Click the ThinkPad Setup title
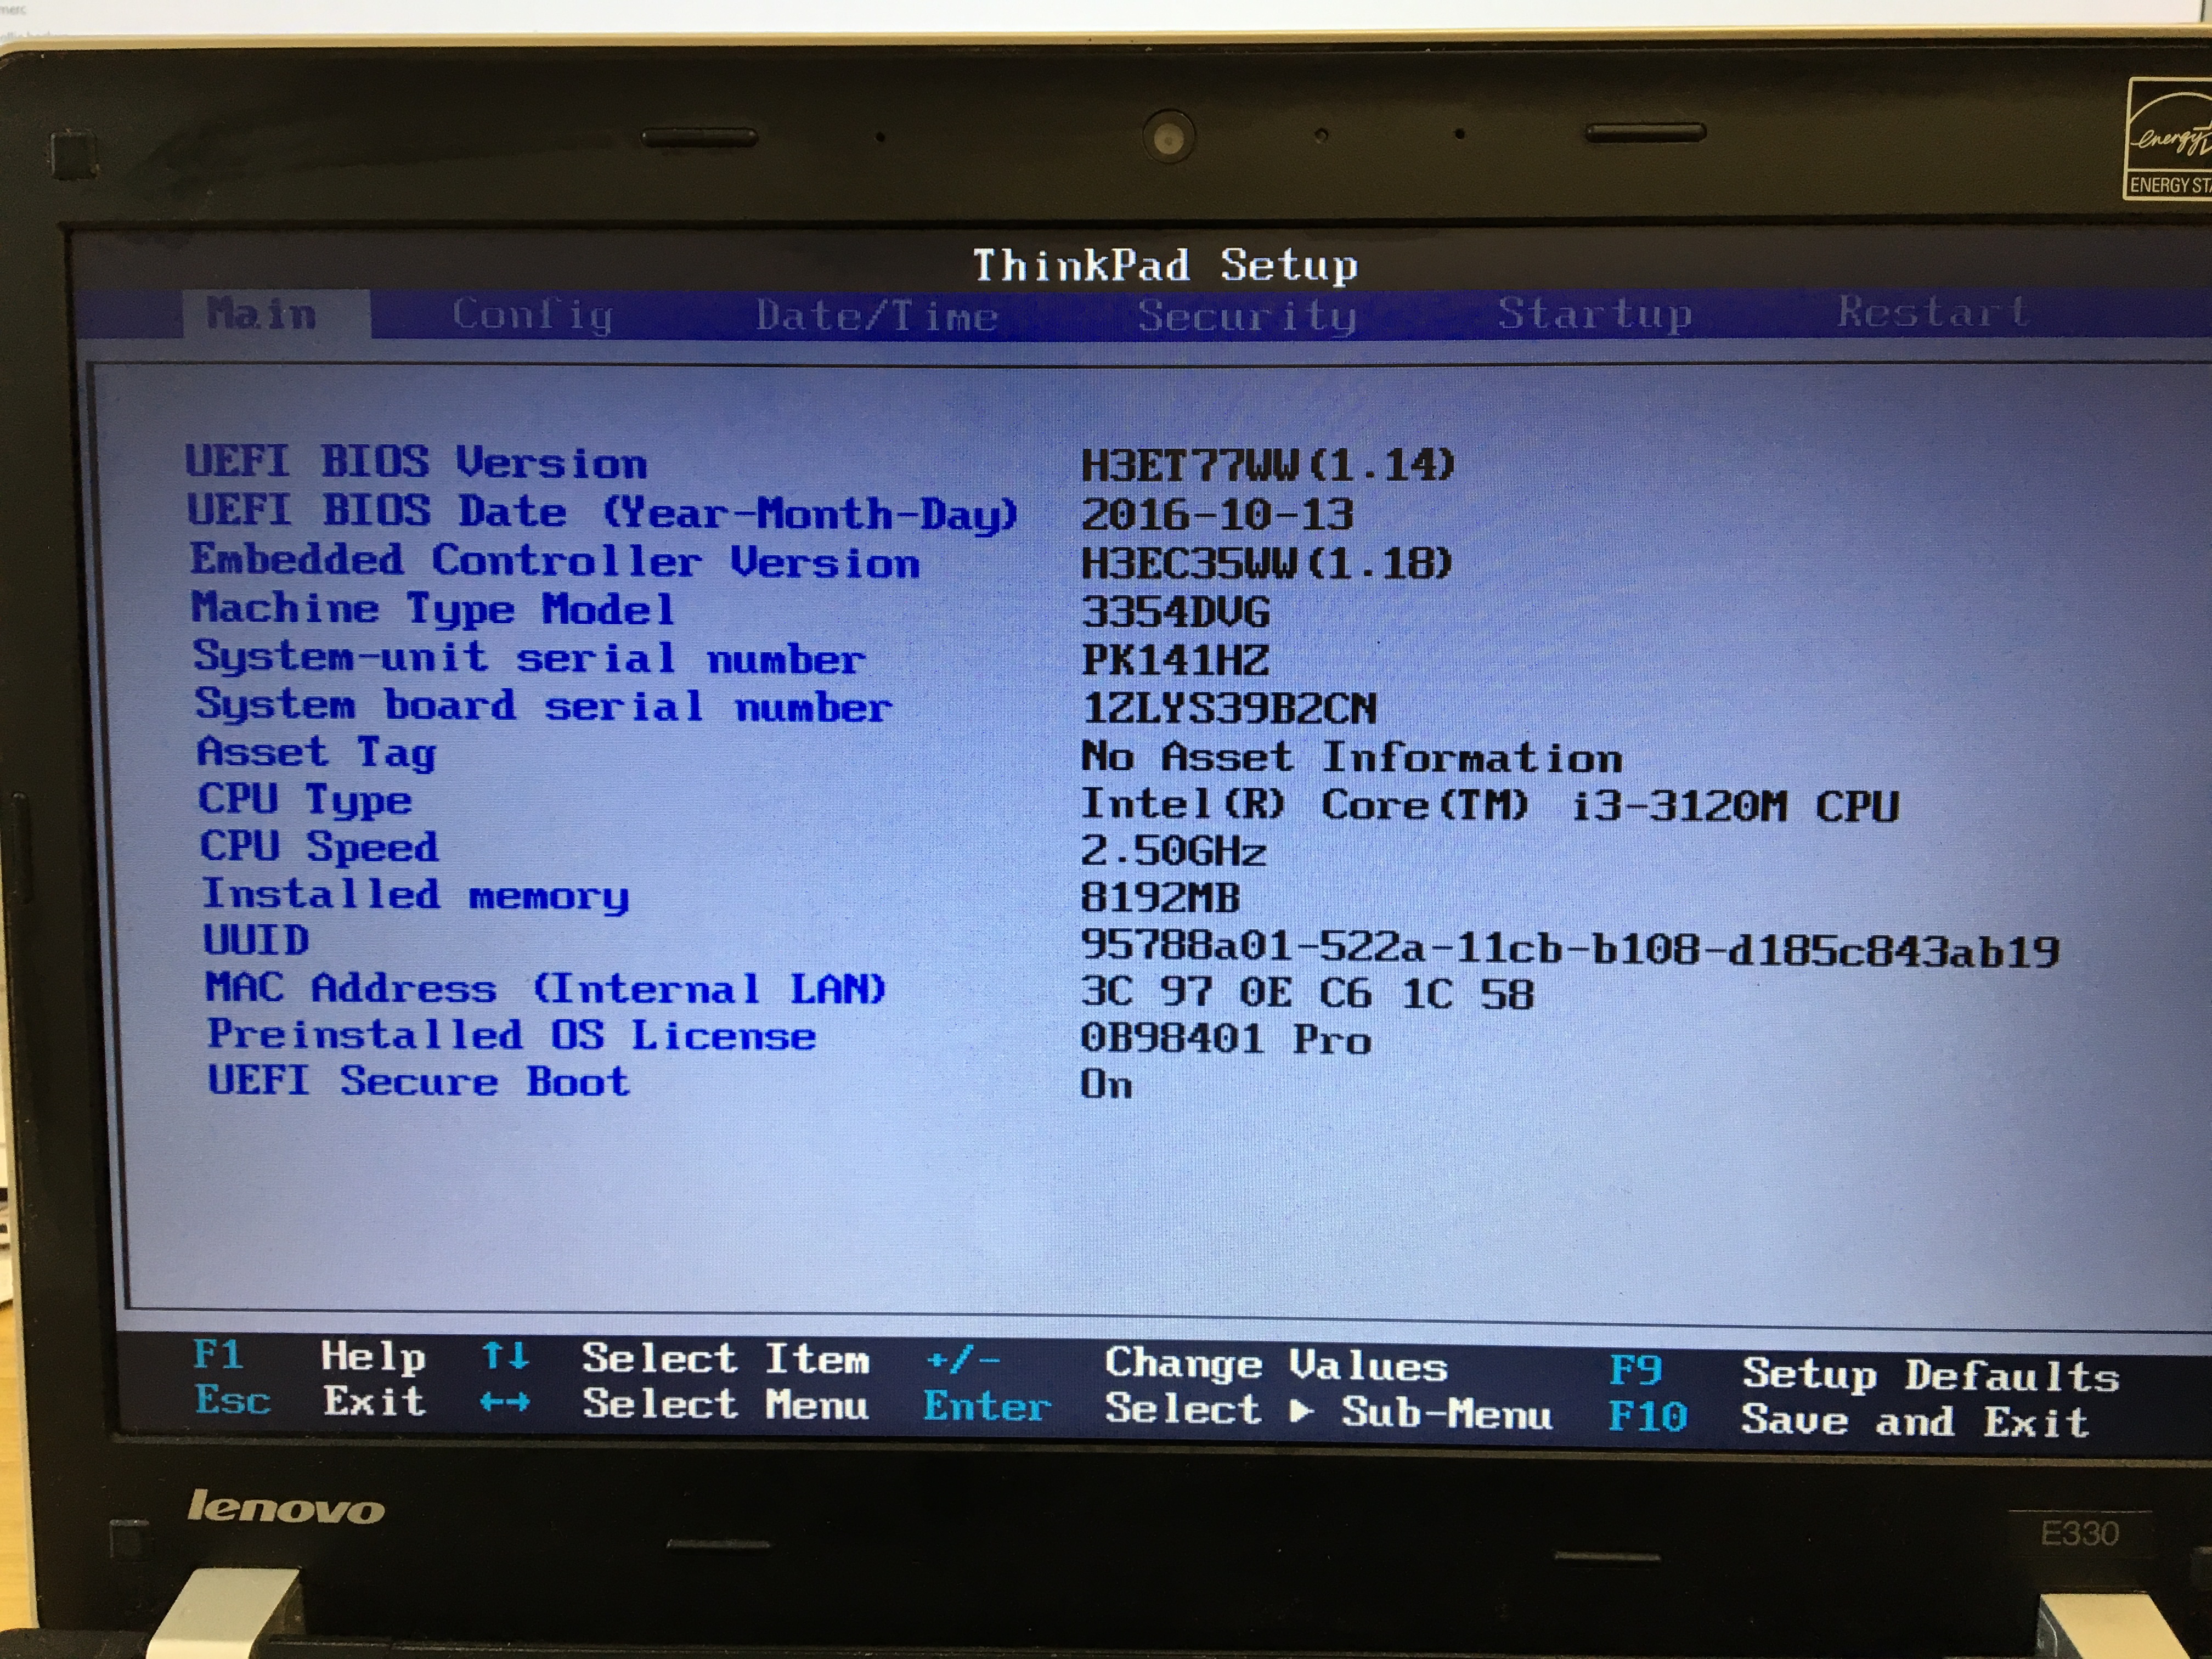The height and width of the screenshot is (1659, 2212). tap(1166, 266)
